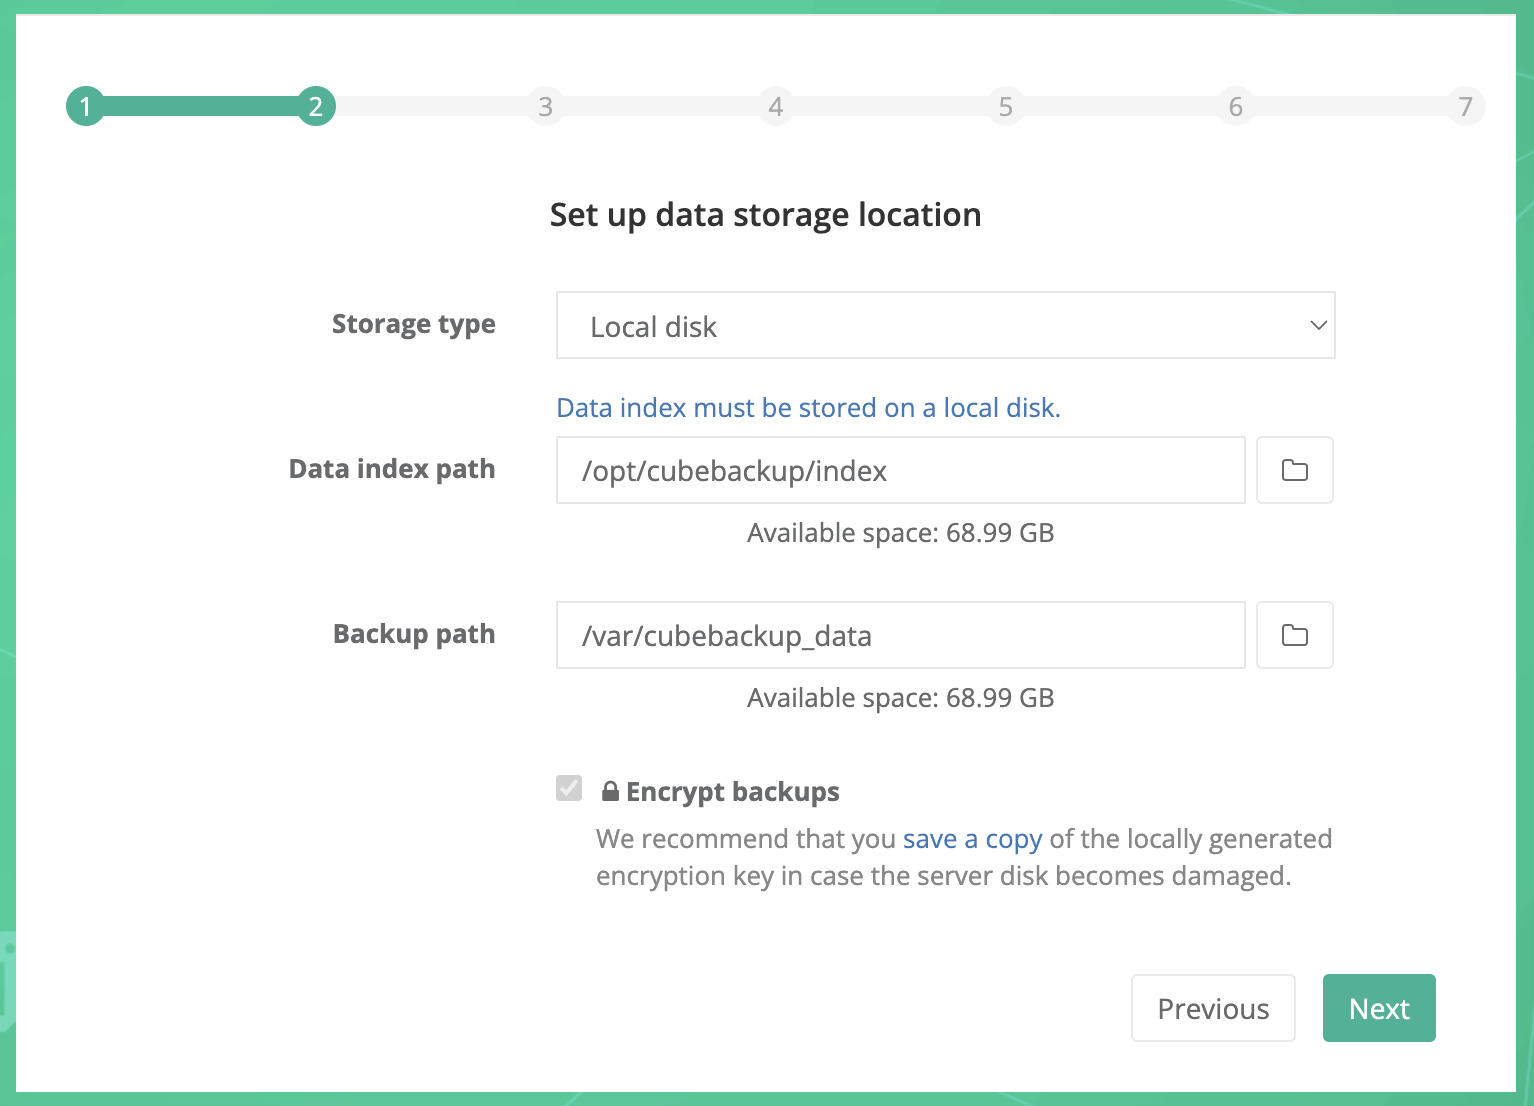Go back with the Previous button
This screenshot has width=1534, height=1106.
tap(1213, 1008)
